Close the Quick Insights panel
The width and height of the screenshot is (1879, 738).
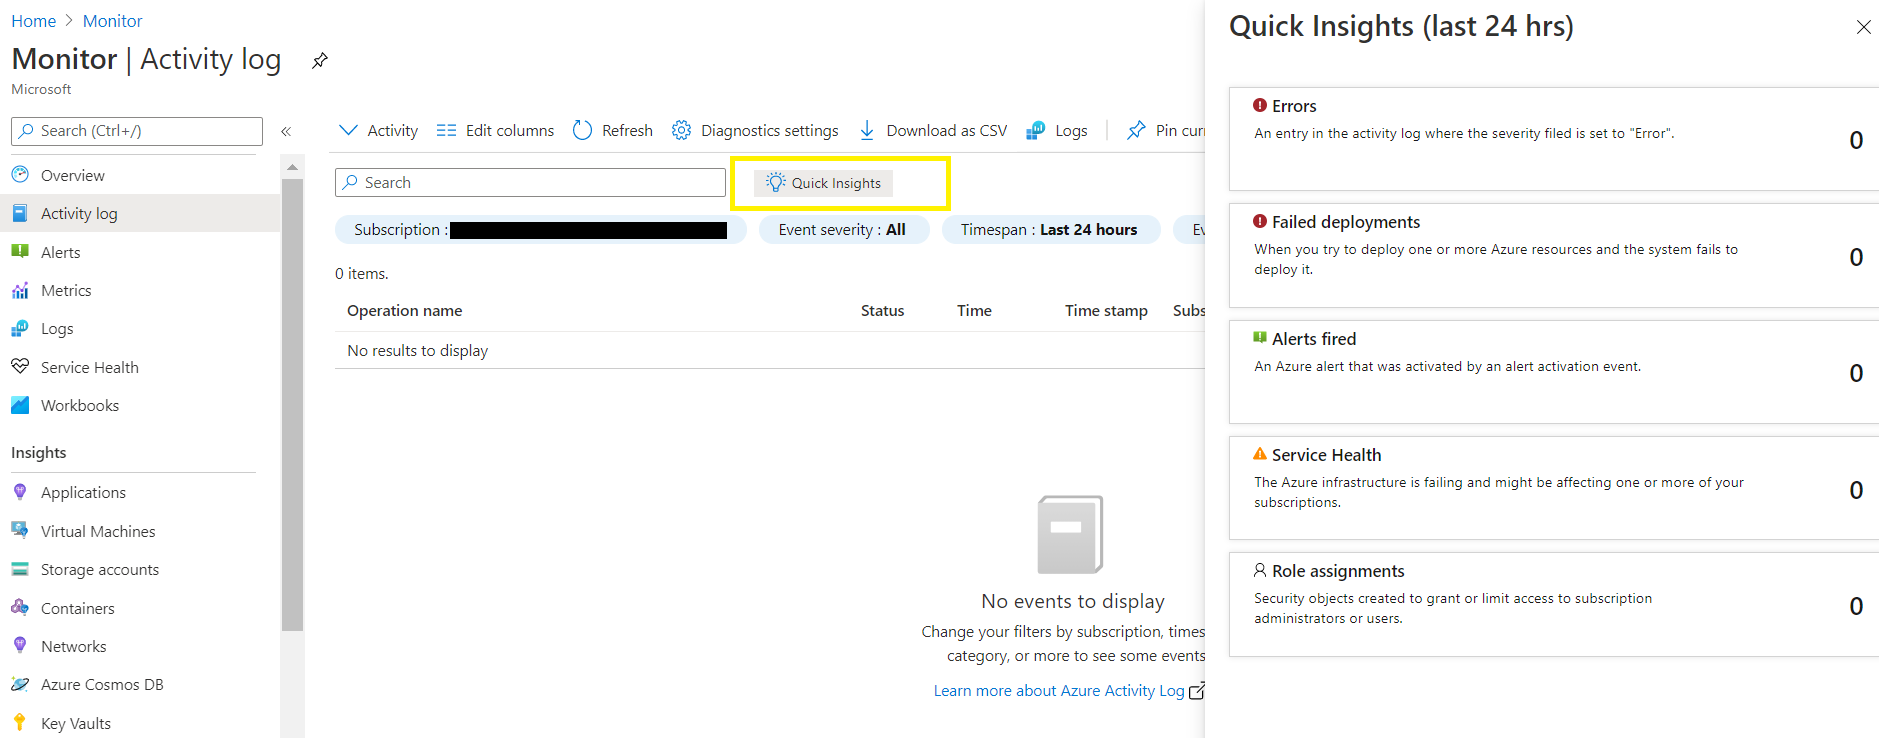click(1863, 27)
